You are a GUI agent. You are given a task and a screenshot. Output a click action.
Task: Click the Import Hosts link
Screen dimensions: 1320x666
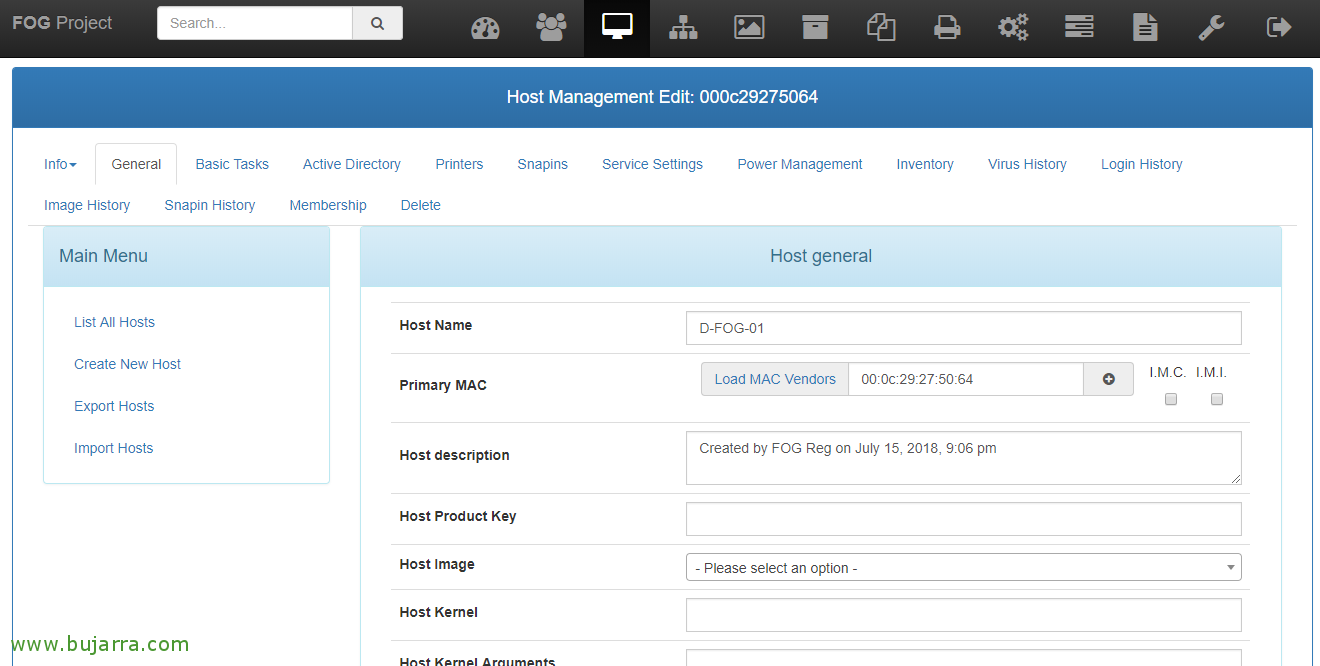[x=113, y=448]
